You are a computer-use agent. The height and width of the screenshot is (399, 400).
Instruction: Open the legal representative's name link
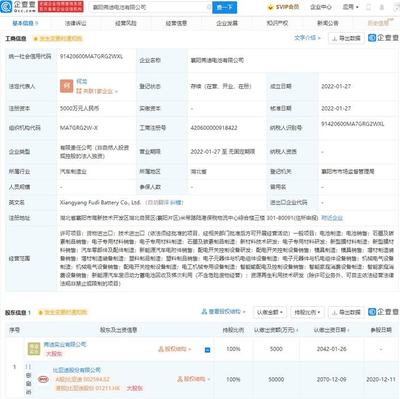[x=82, y=81]
